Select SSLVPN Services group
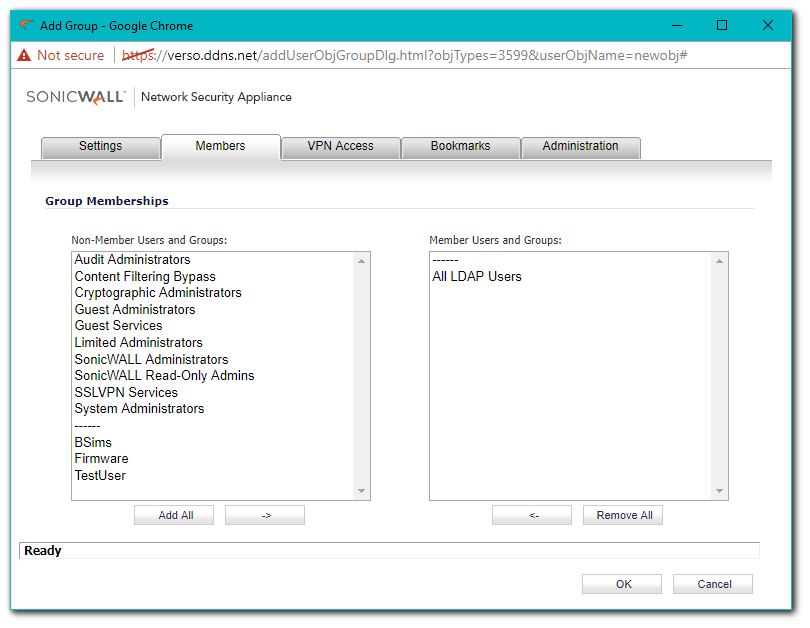Viewport: 810px width, 628px height. click(x=126, y=393)
